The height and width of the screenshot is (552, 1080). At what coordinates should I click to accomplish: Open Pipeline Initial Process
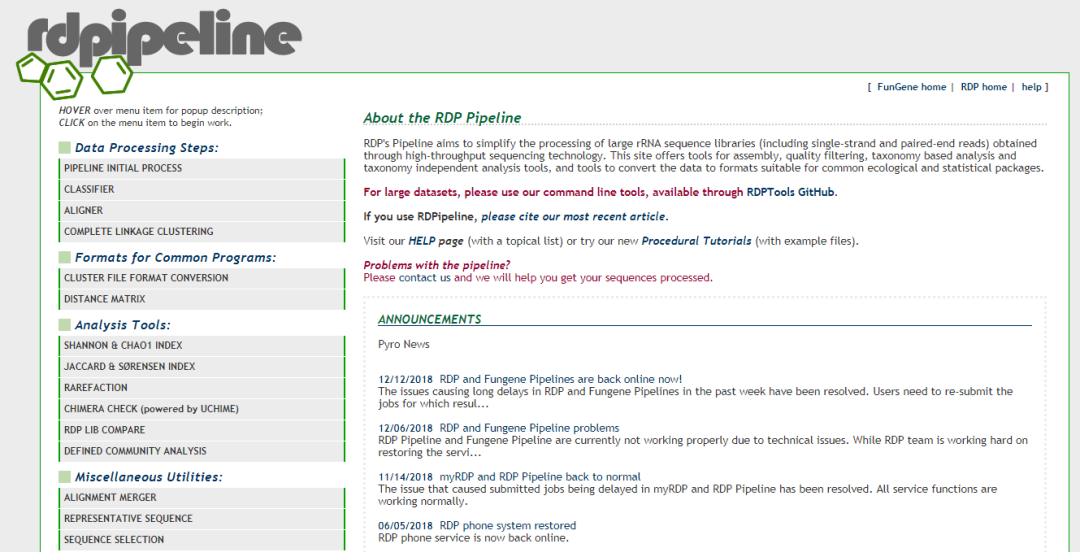202,168
